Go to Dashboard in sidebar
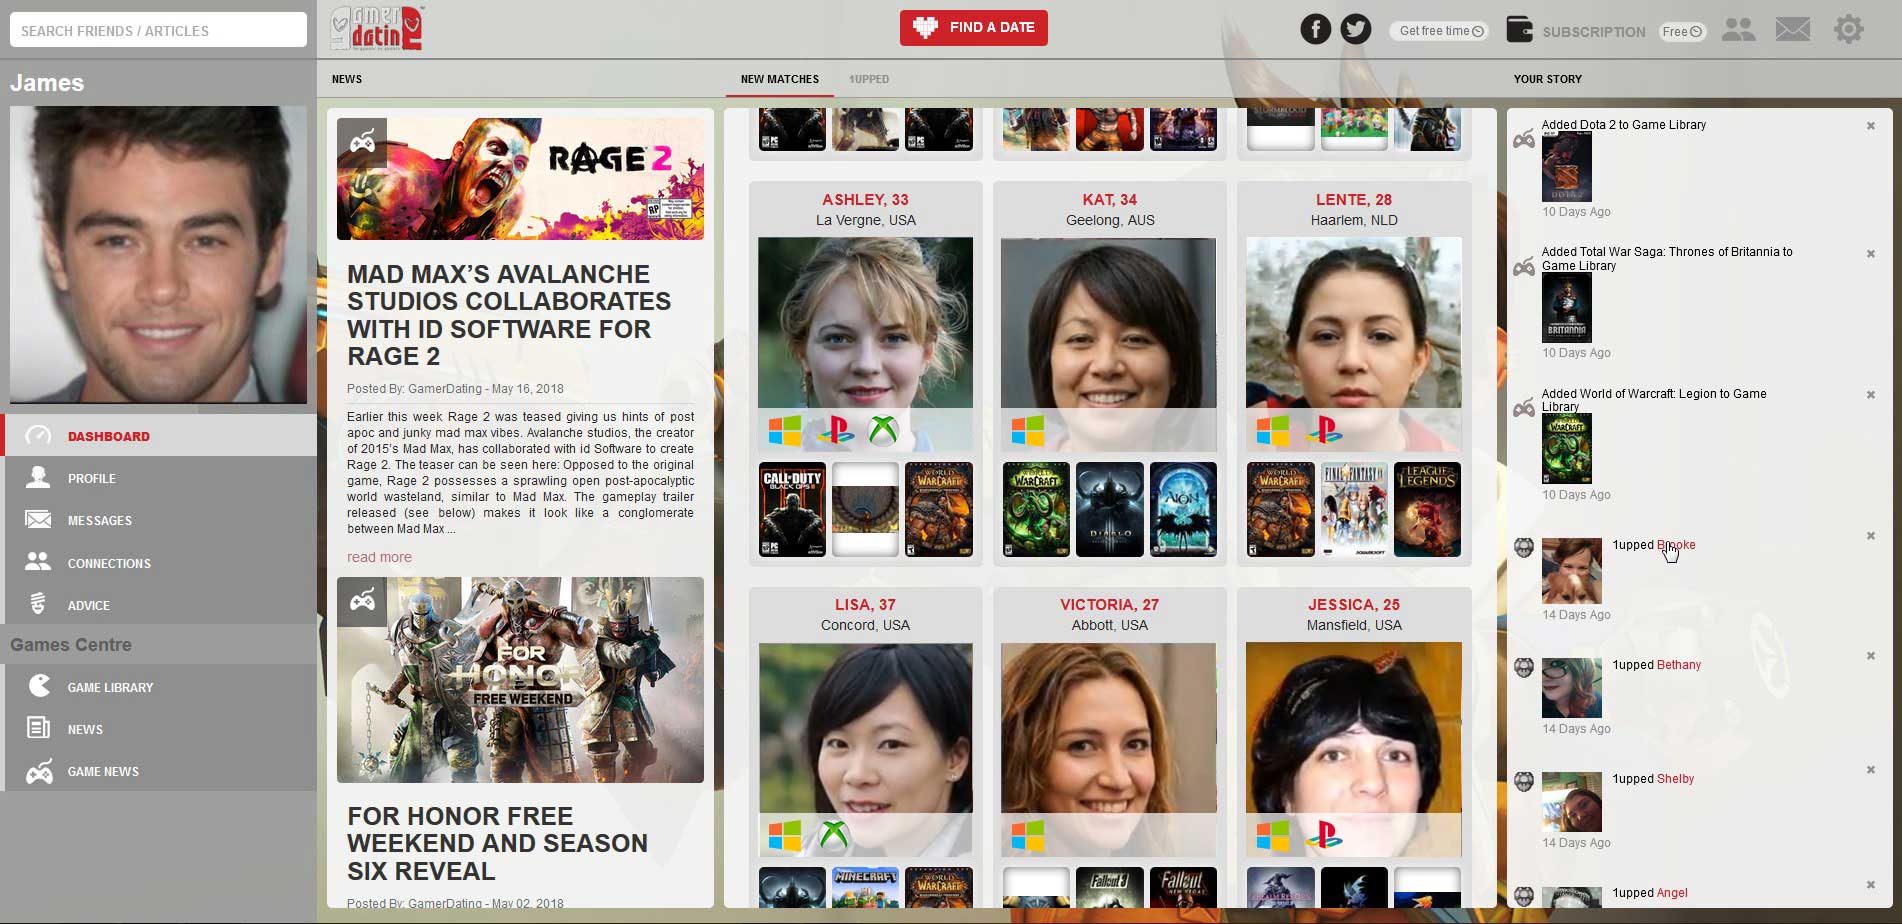This screenshot has height=924, width=1902. pyautogui.click(x=160, y=436)
